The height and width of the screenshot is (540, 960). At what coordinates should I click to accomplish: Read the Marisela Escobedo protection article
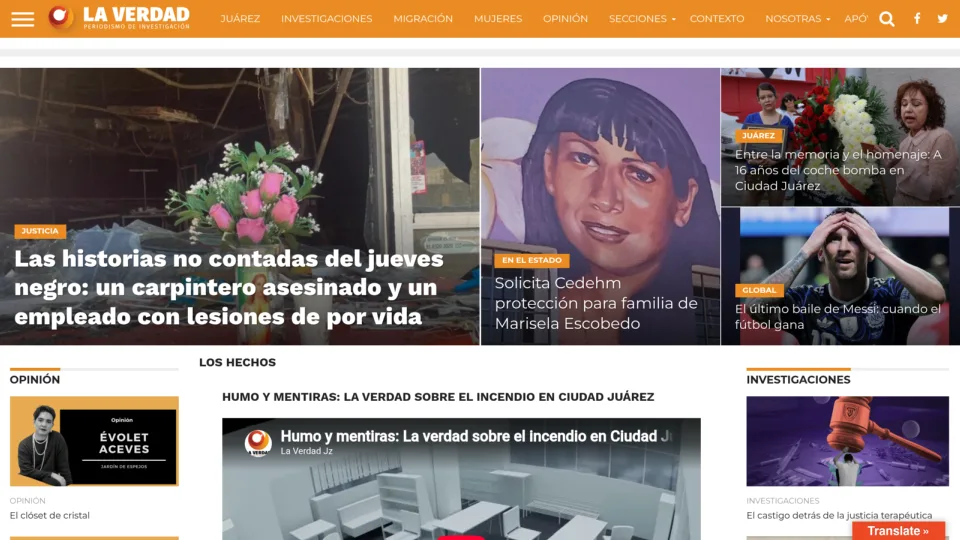click(x=596, y=303)
